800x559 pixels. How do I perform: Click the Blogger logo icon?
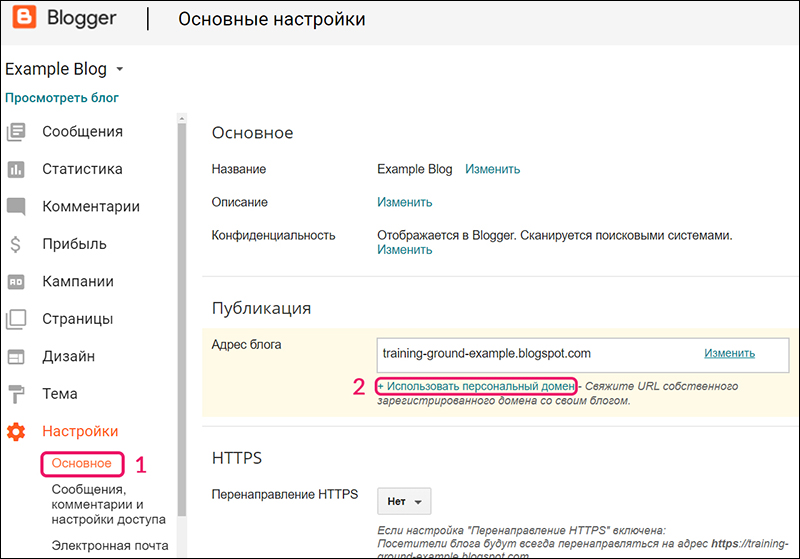pos(24,19)
